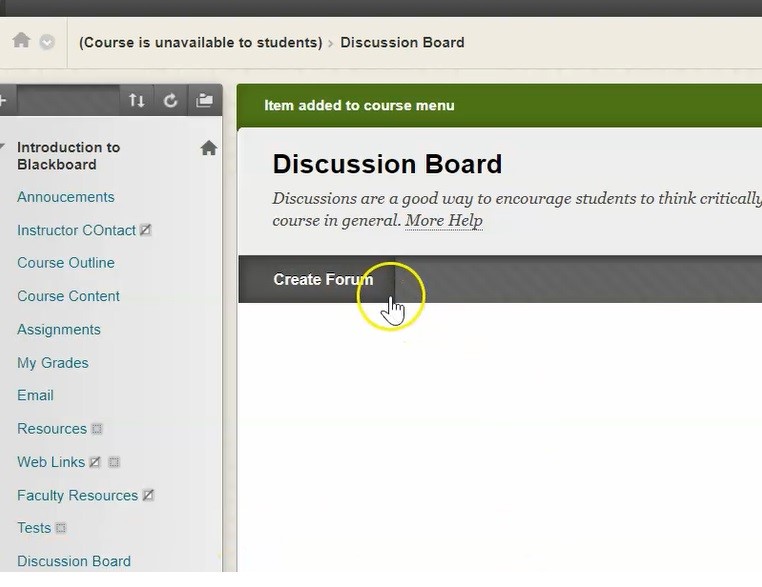Viewport: 762px width, 587px height.
Task: Click the hidden icon next to Faculty Resources
Action: tap(148, 495)
